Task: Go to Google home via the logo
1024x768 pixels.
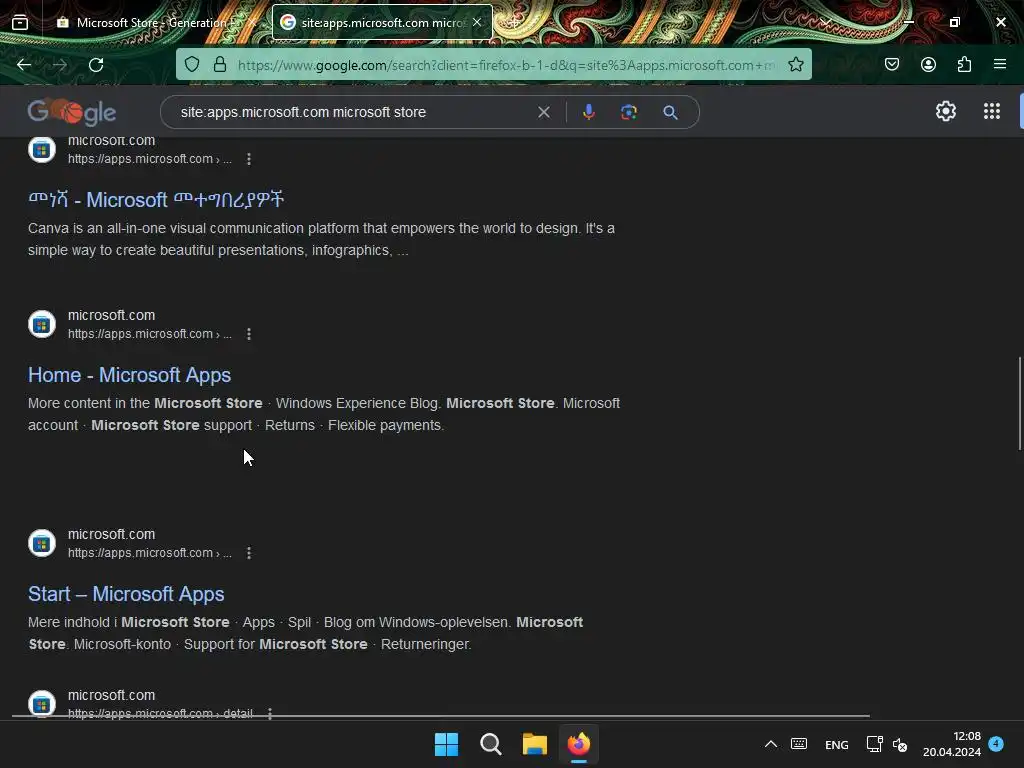Action: click(x=72, y=112)
